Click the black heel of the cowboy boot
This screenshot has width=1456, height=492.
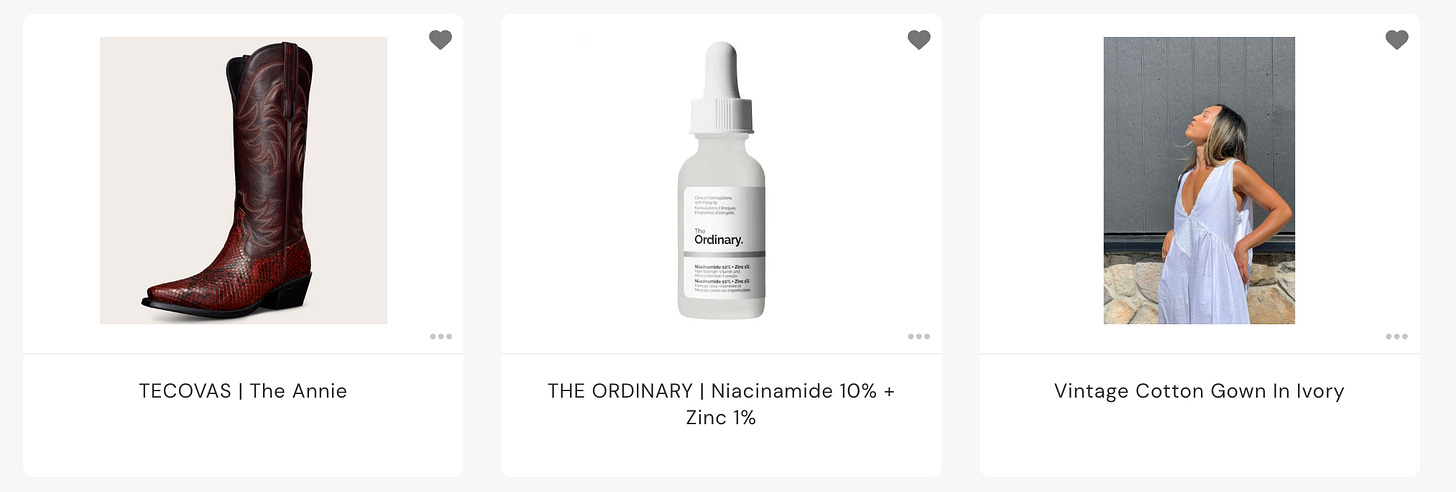coord(291,291)
